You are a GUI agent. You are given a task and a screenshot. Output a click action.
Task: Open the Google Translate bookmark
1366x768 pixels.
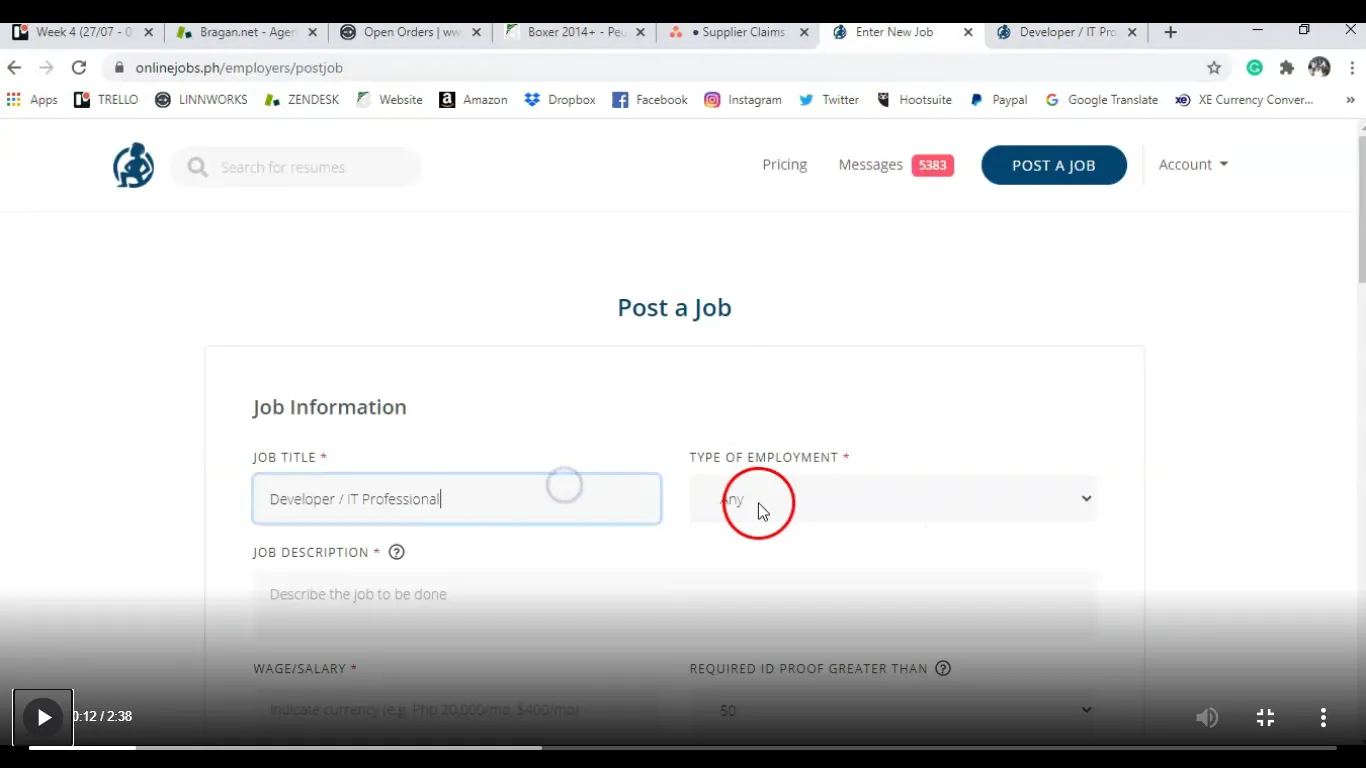click(1101, 100)
